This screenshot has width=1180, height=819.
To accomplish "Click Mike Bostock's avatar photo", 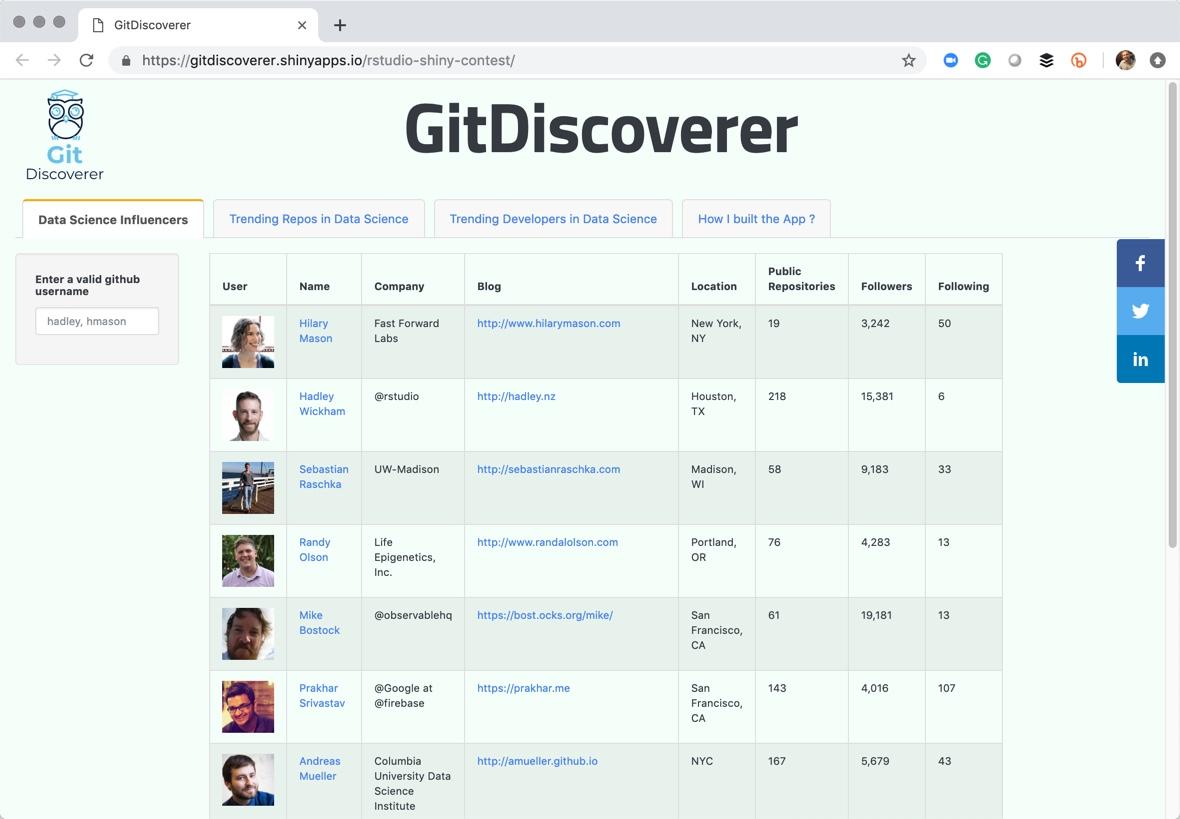I will [x=248, y=634].
